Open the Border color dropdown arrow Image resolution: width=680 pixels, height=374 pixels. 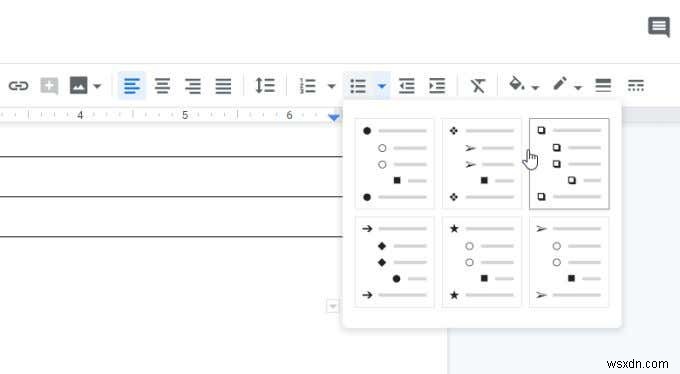[x=578, y=88]
